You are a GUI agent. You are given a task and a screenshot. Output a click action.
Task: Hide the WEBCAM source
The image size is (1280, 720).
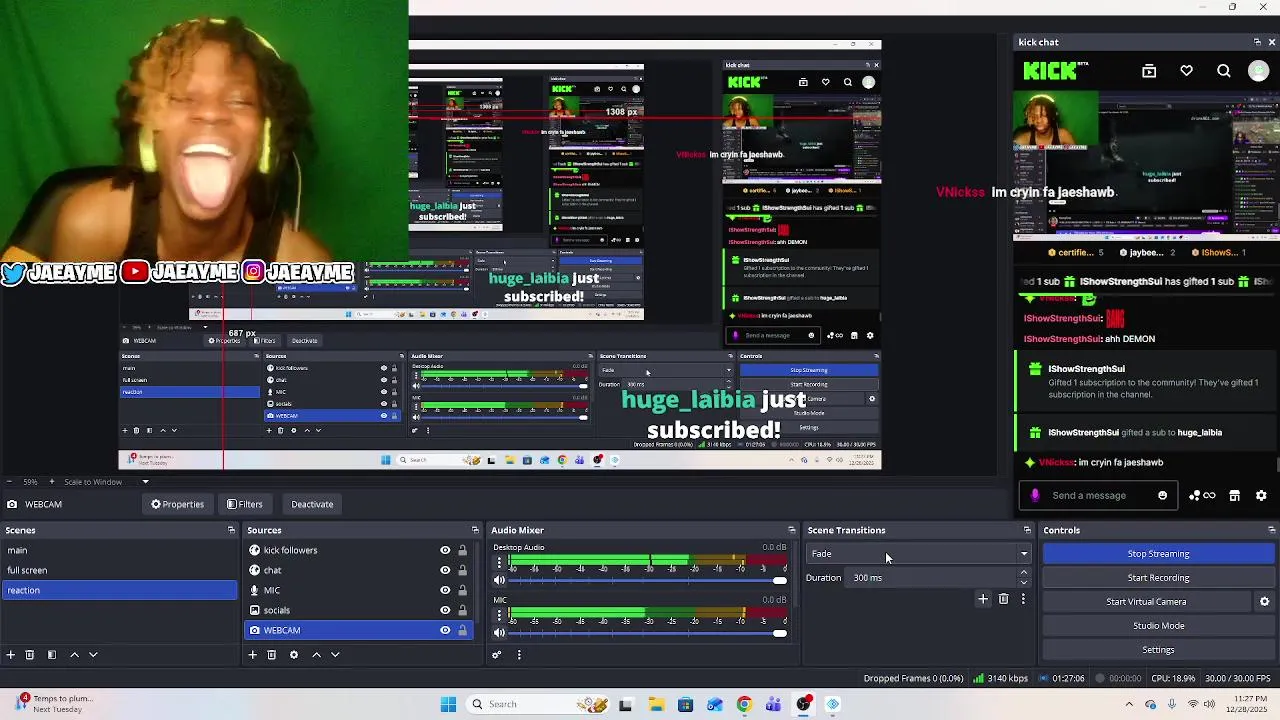(445, 631)
